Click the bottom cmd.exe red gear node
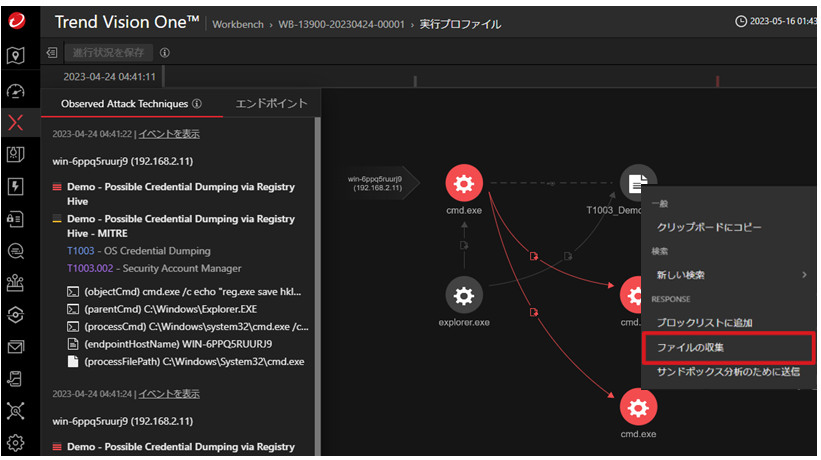Viewport: 821px width, 460px height. pos(637,407)
